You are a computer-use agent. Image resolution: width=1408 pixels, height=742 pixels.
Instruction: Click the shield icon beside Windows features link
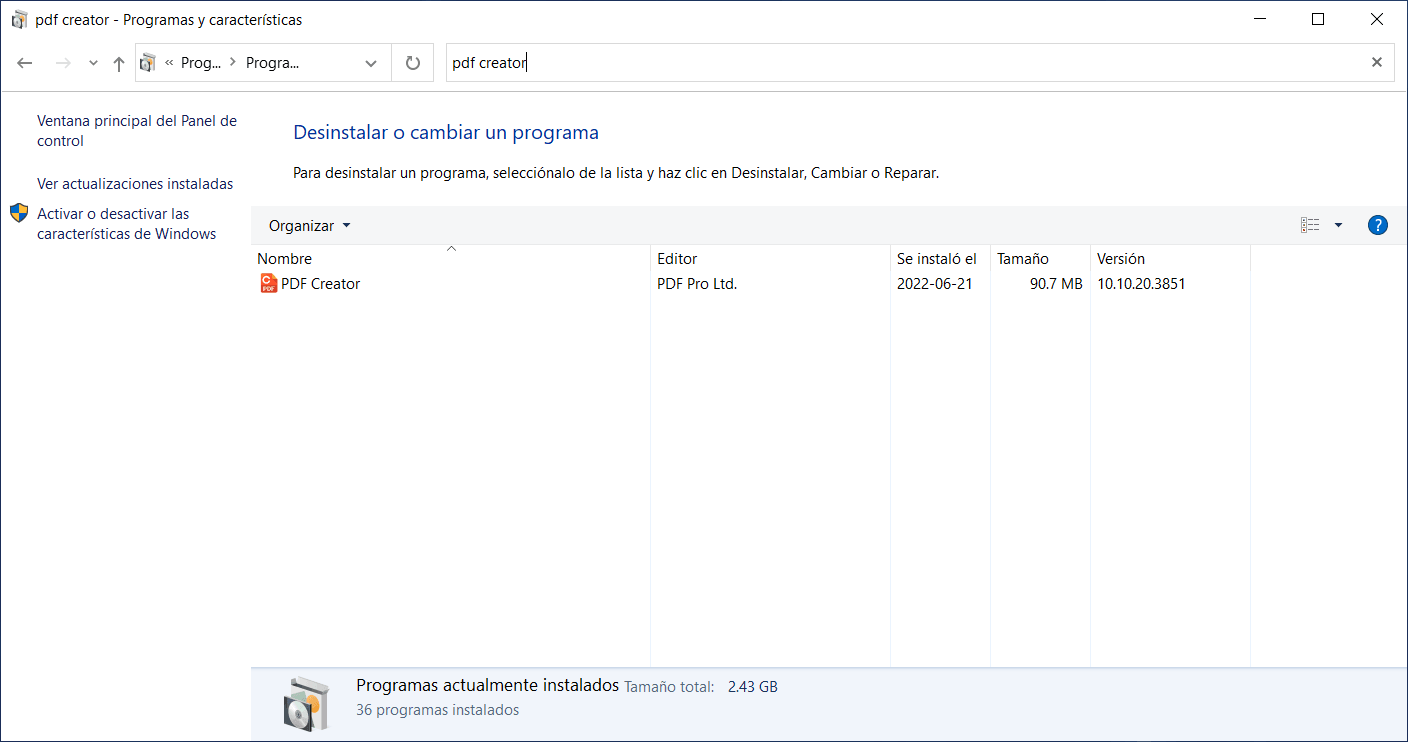(19, 212)
